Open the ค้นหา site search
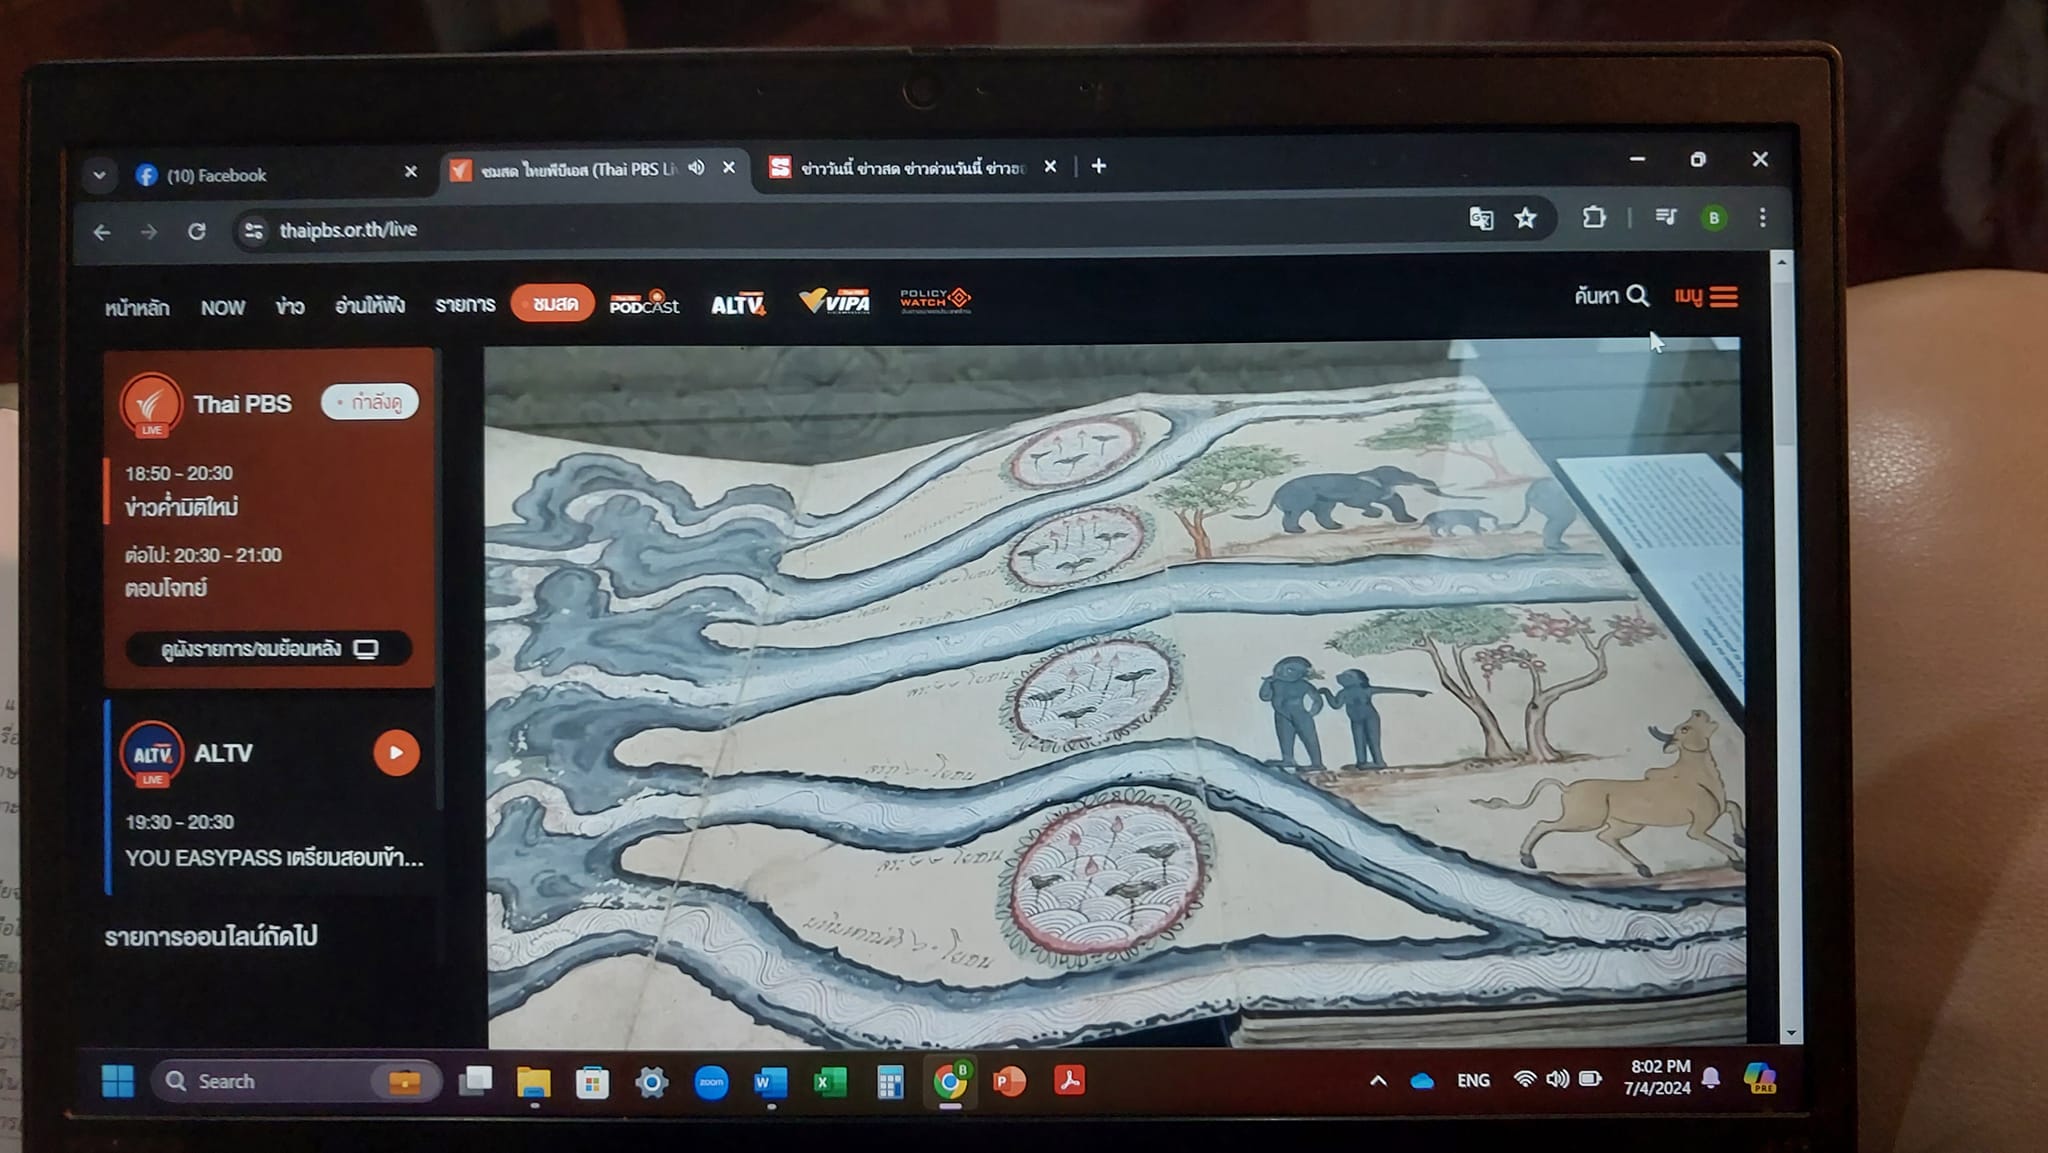This screenshot has width=2048, height=1153. [1611, 296]
